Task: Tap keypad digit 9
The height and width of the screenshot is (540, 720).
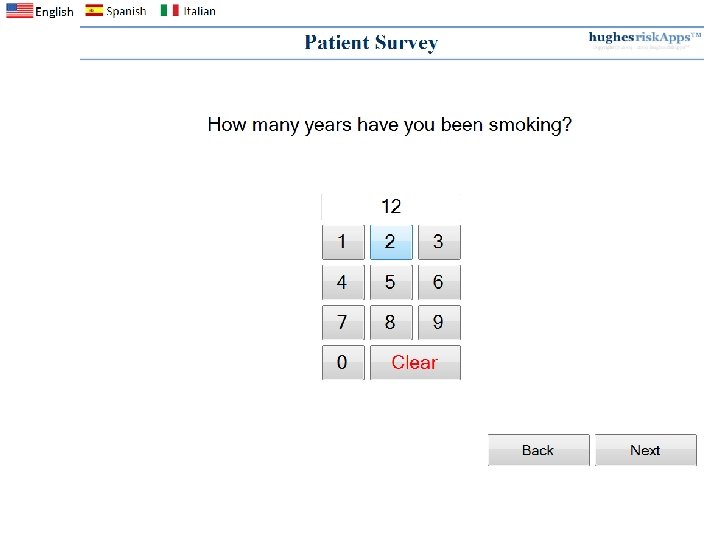Action: (x=439, y=322)
